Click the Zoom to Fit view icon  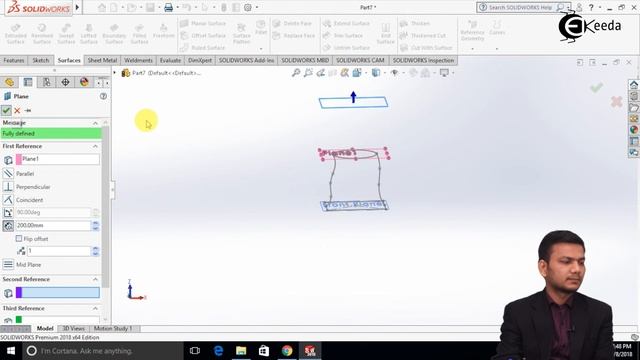coord(296,73)
